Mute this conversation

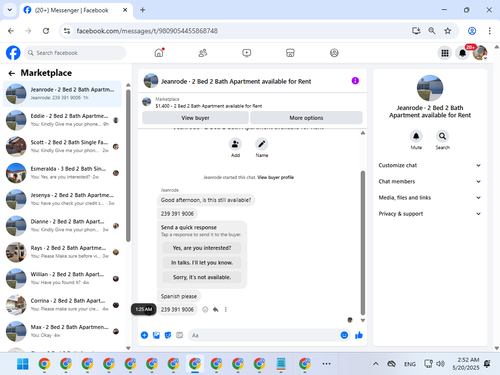tap(416, 136)
